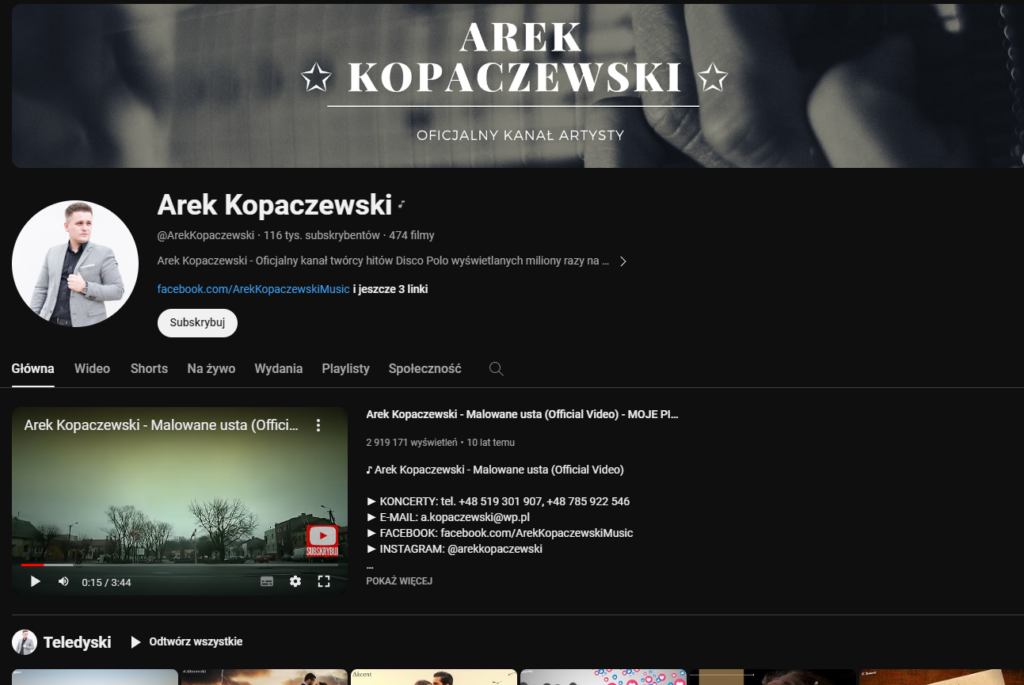Switch to the Społeczność tab
Screen dimensions: 1024x685
424,368
